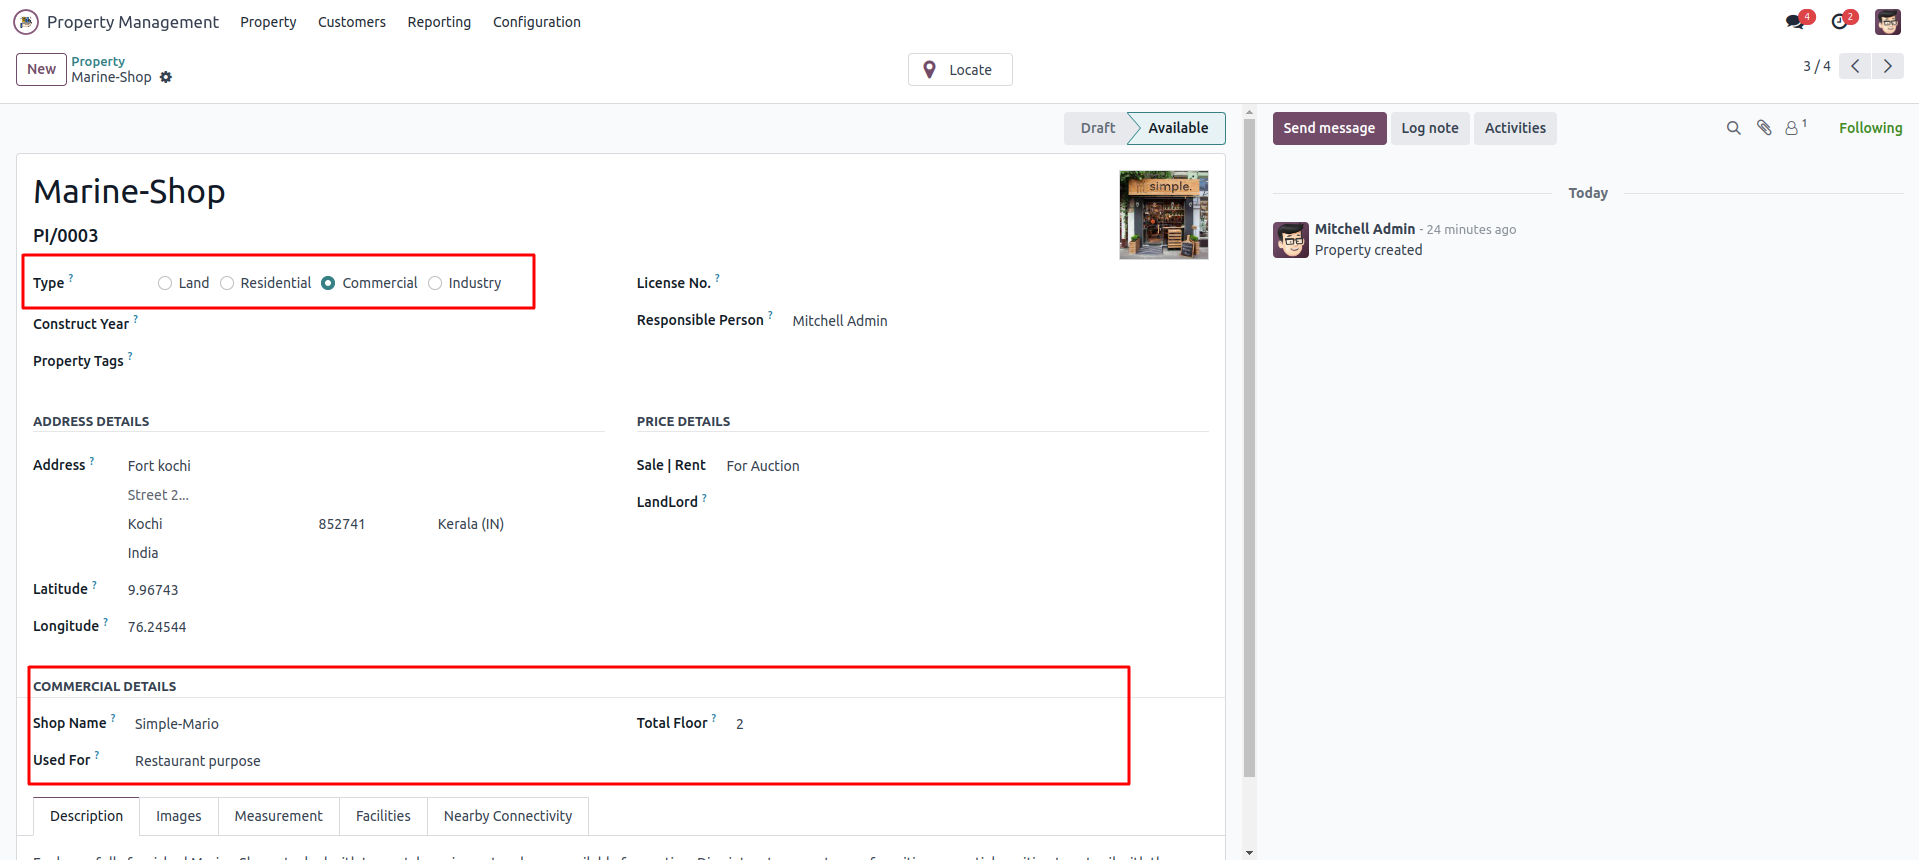1919x860 pixels.
Task: Click Mitchell Admin's avatar in the chatter
Action: [1291, 240]
